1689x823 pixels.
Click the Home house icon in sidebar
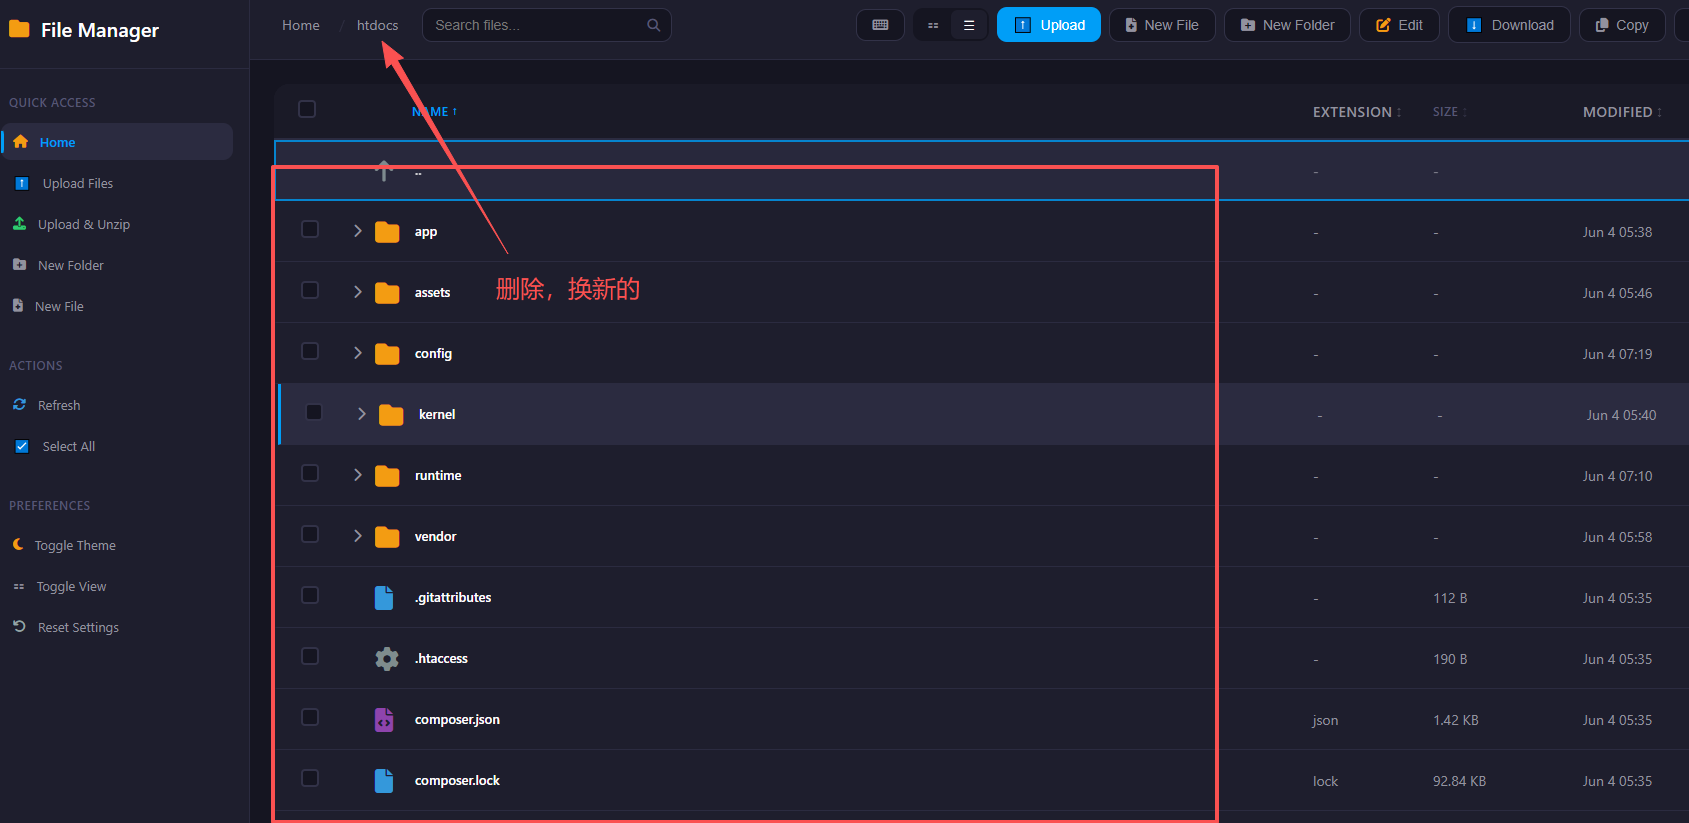click(21, 142)
